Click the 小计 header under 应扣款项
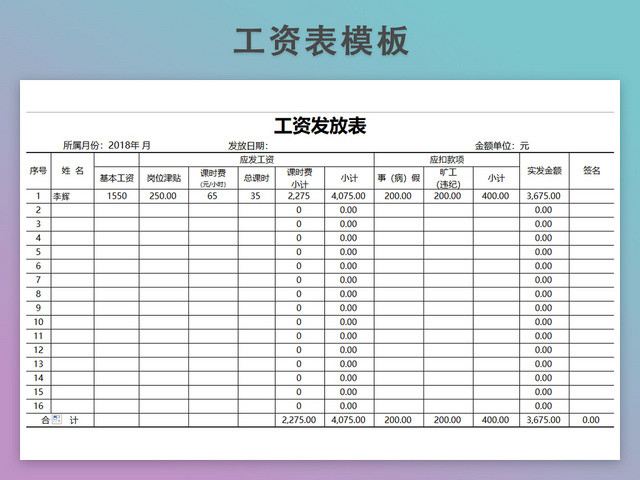The width and height of the screenshot is (640, 480). 496,178
